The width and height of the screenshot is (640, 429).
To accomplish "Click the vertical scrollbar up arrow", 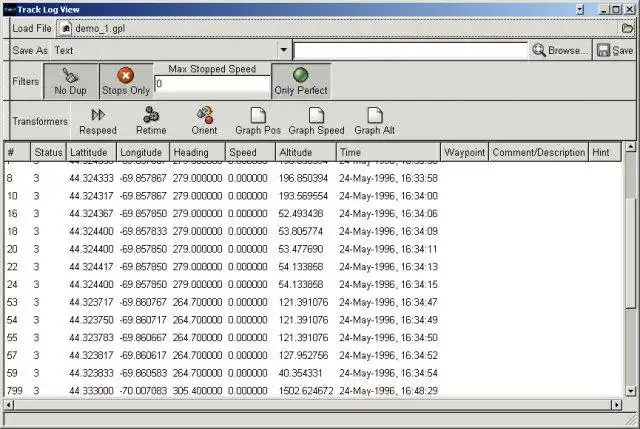I will 631,147.
